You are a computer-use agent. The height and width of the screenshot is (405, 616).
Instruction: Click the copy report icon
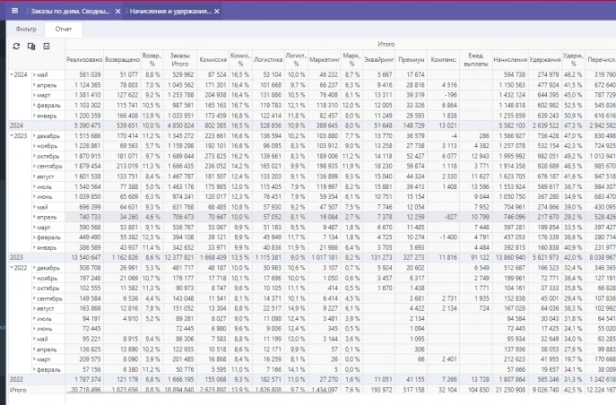coord(31,46)
